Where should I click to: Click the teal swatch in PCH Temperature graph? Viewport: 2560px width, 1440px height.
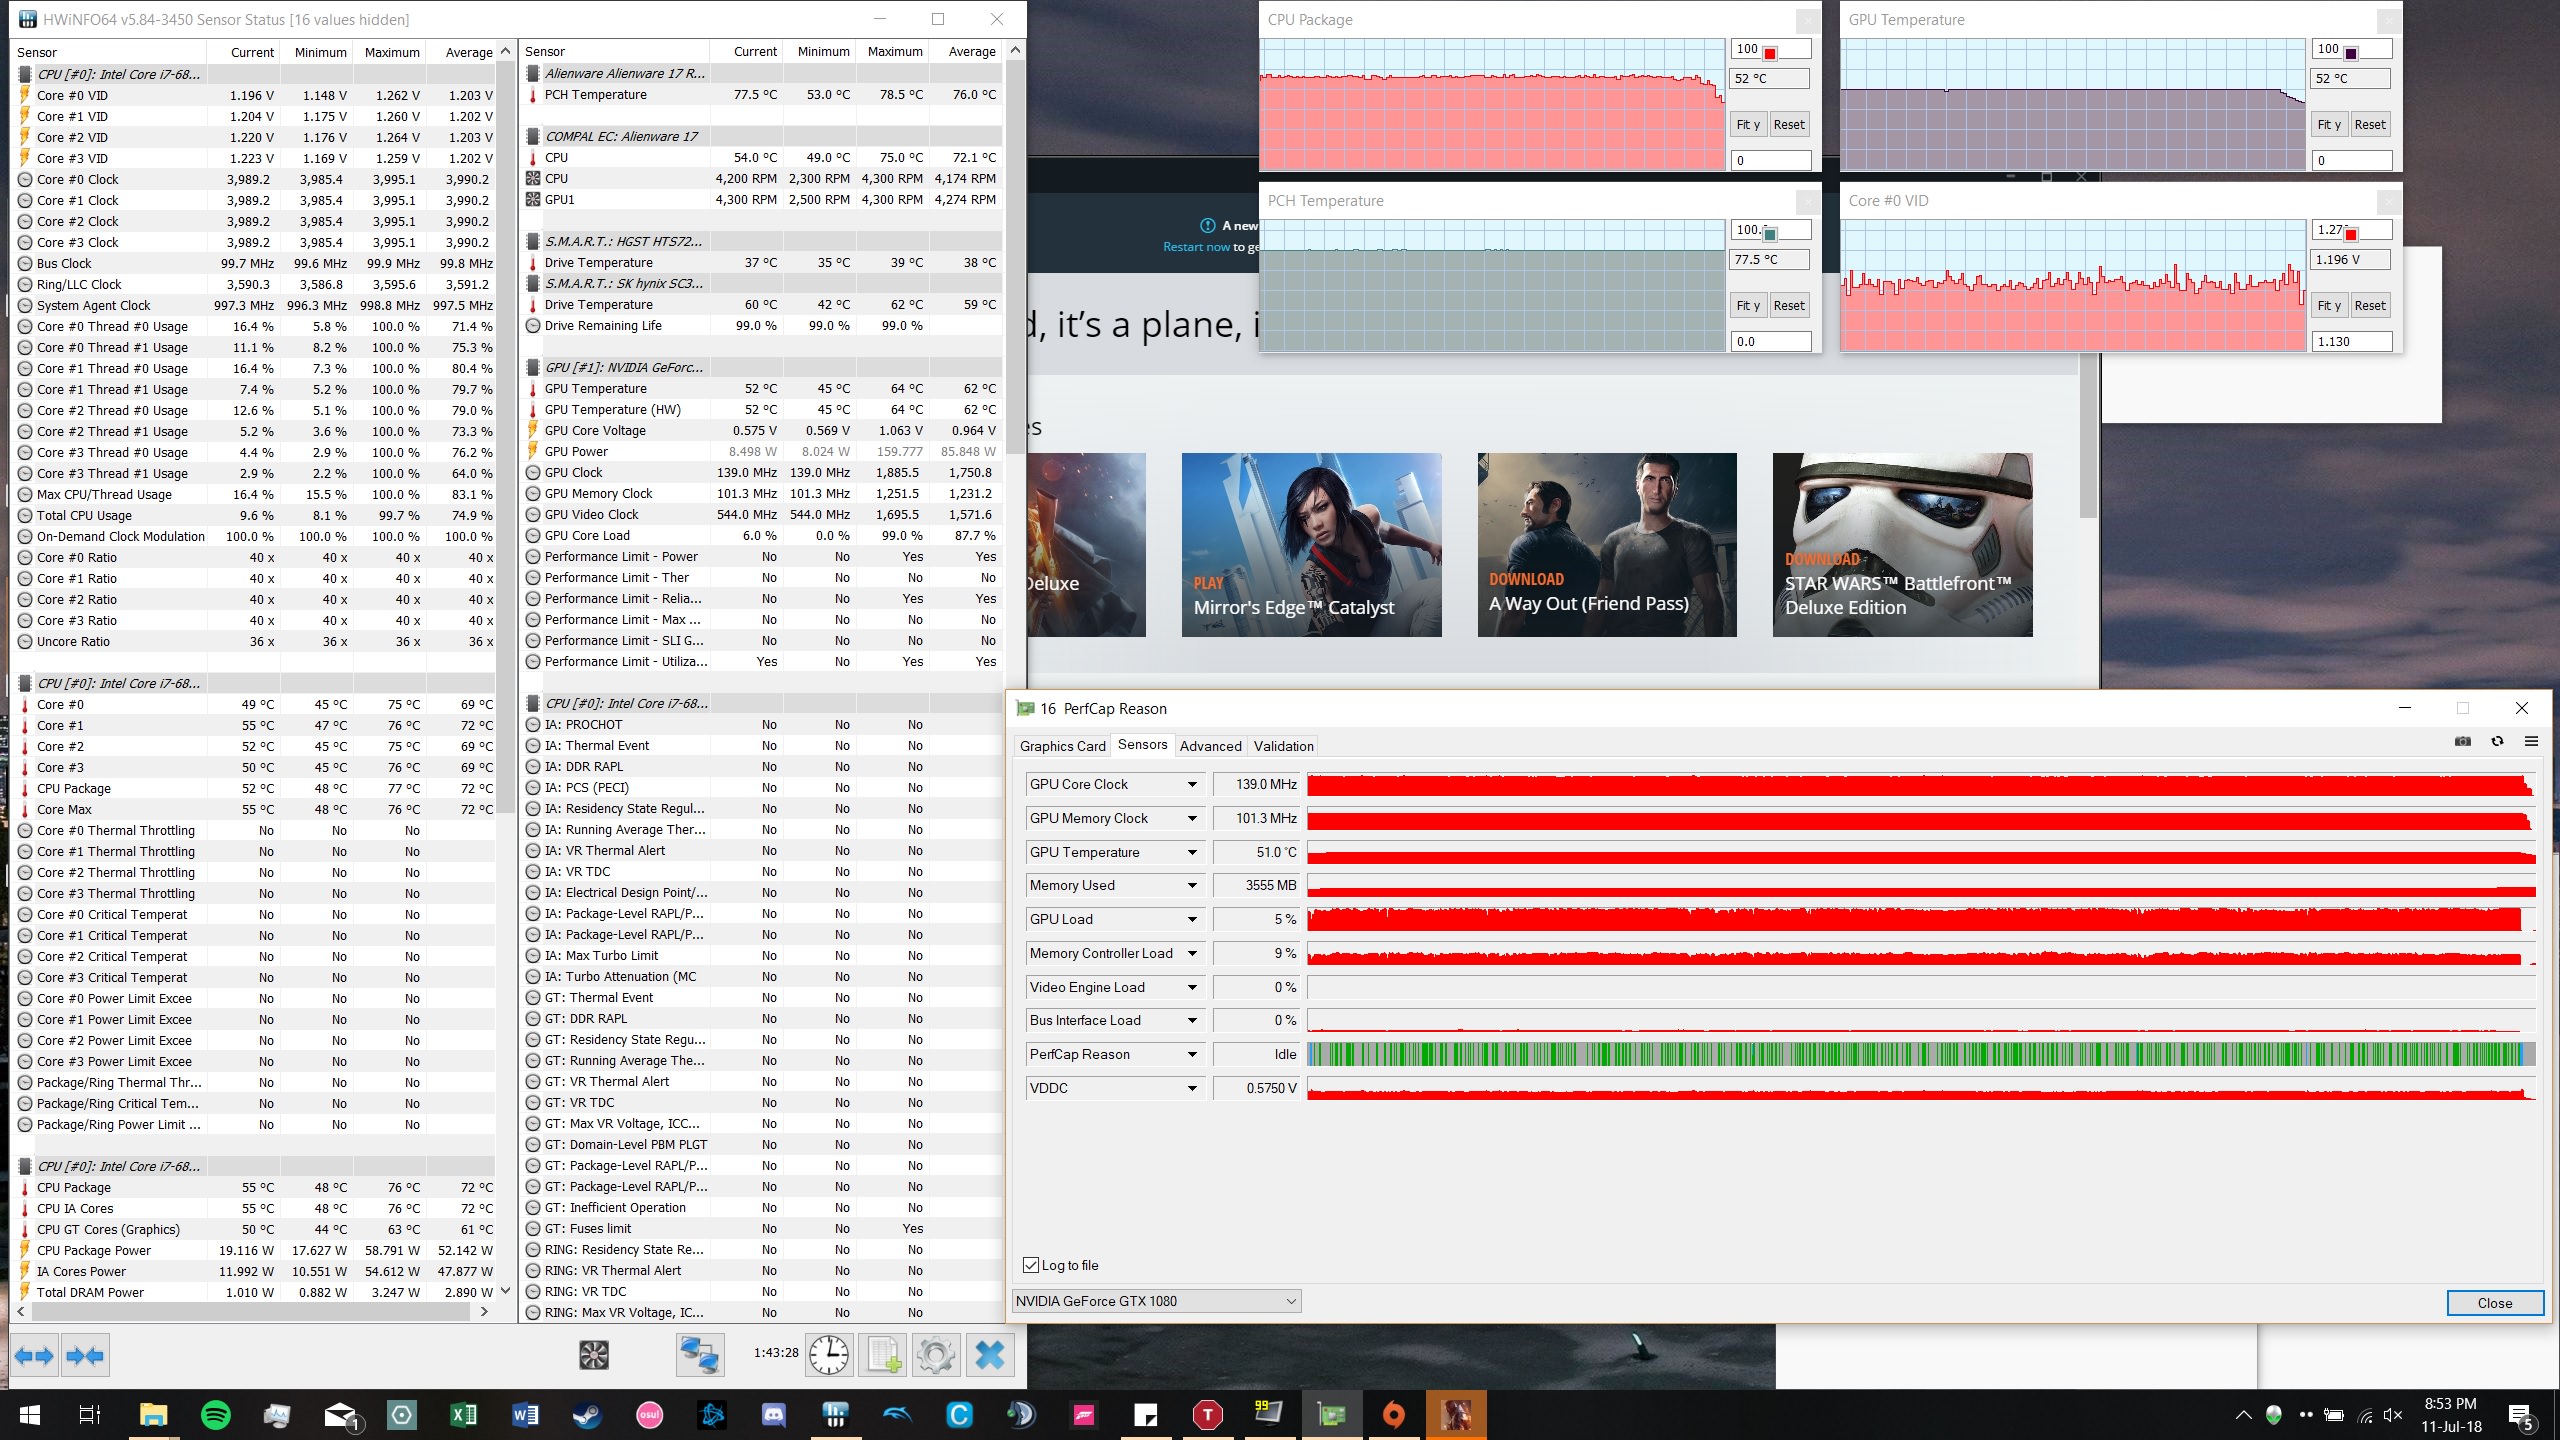(1770, 234)
